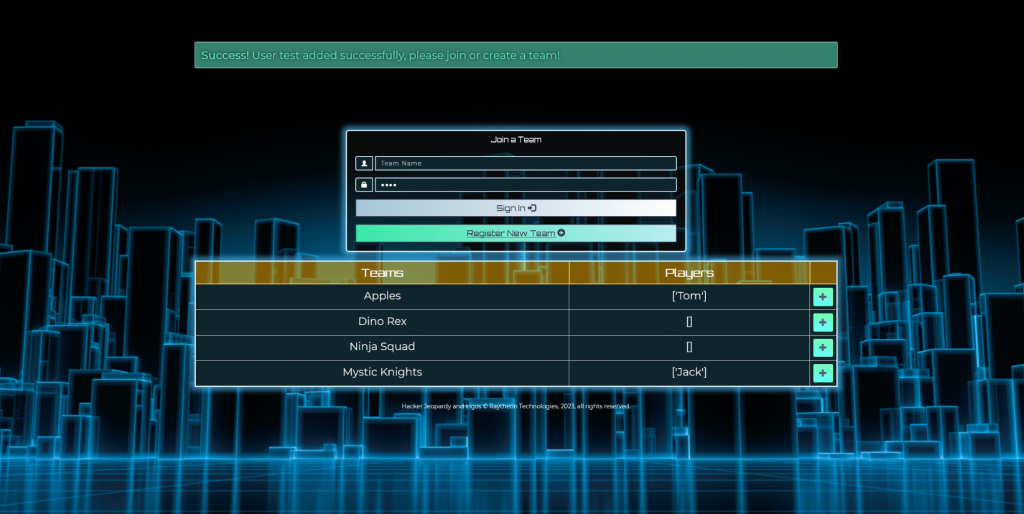
Task: Pick the Mystic Knights team name
Action: [x=382, y=372]
